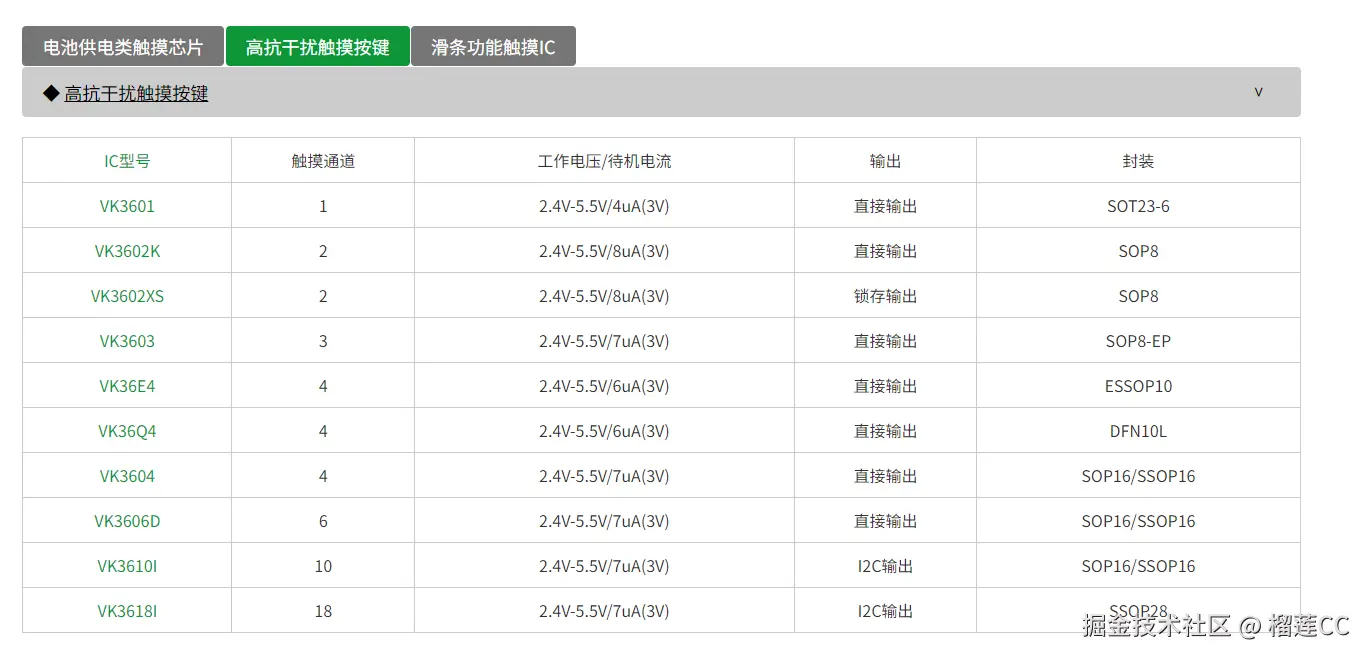Open VK3610I product link
Screen dimensions: 1369x659
tap(127, 566)
